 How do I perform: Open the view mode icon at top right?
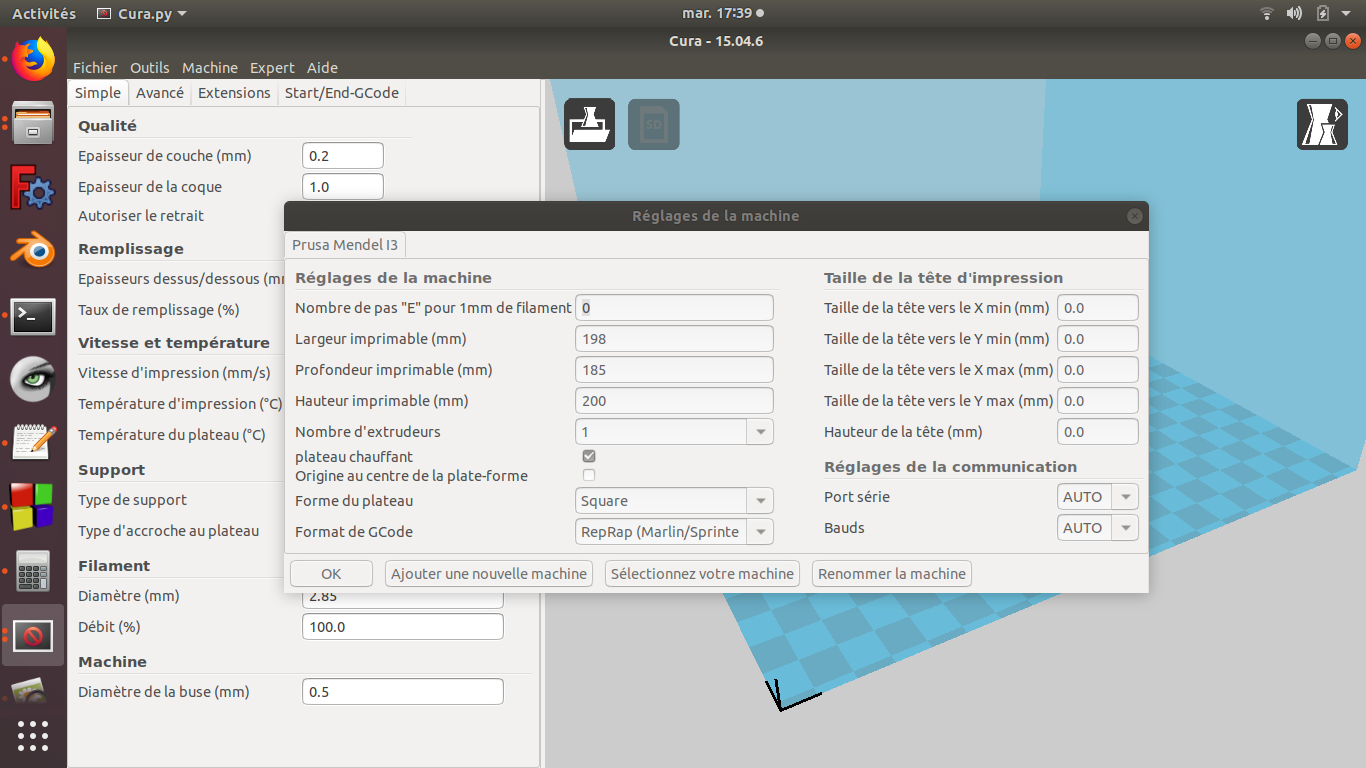tap(1322, 125)
